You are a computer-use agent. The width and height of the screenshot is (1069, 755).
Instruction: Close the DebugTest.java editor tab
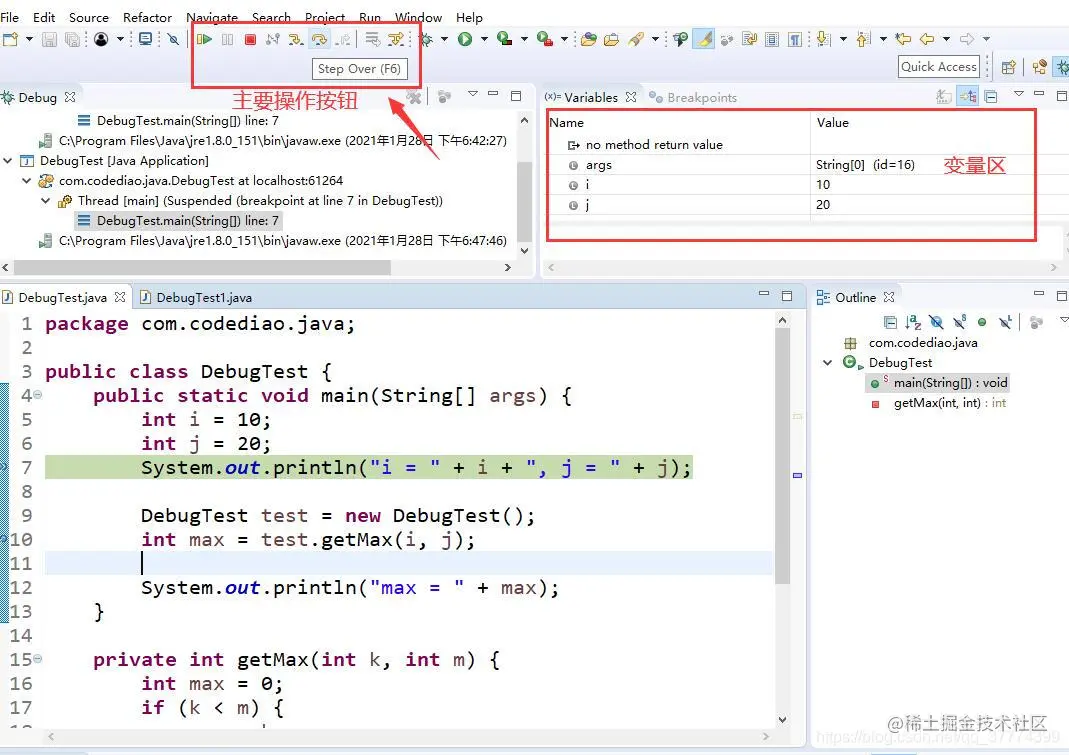120,297
